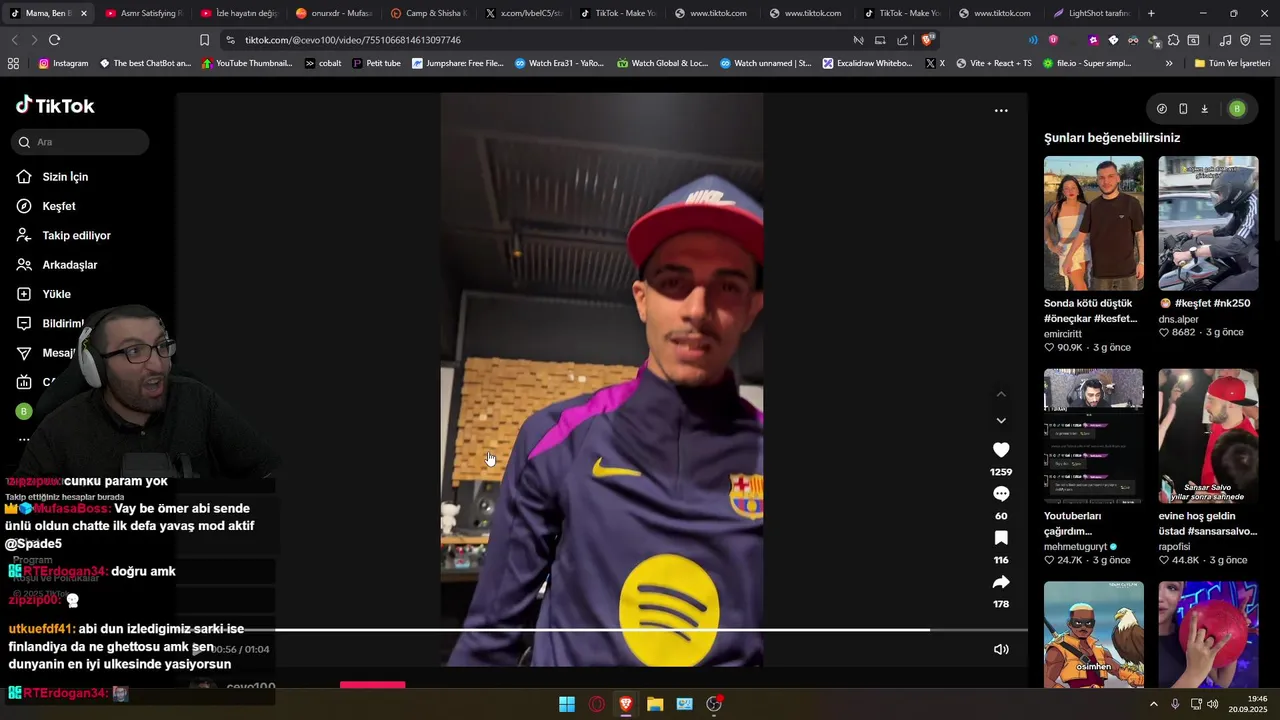The height and width of the screenshot is (720, 1280).
Task: Open sidebar three-dot more menu
Action: [x=24, y=439]
